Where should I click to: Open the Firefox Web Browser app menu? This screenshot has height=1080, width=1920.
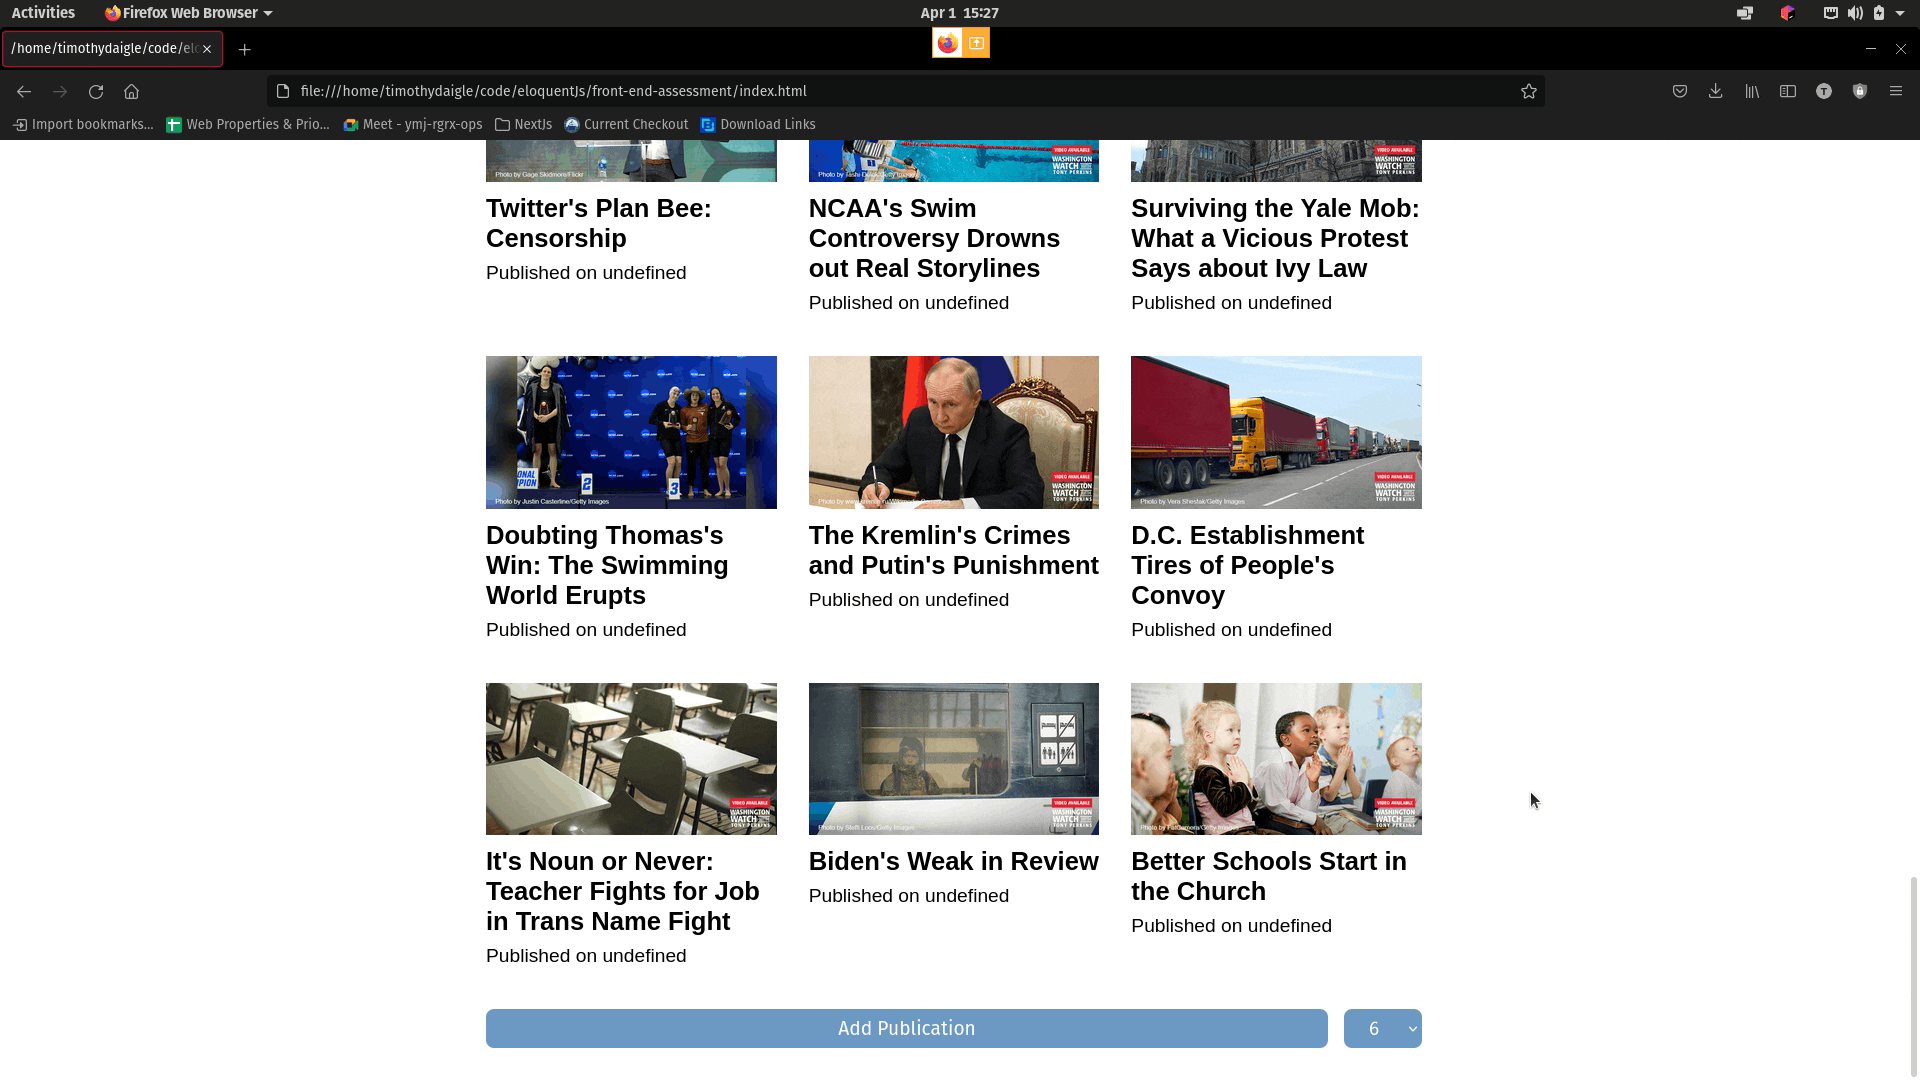(x=189, y=13)
